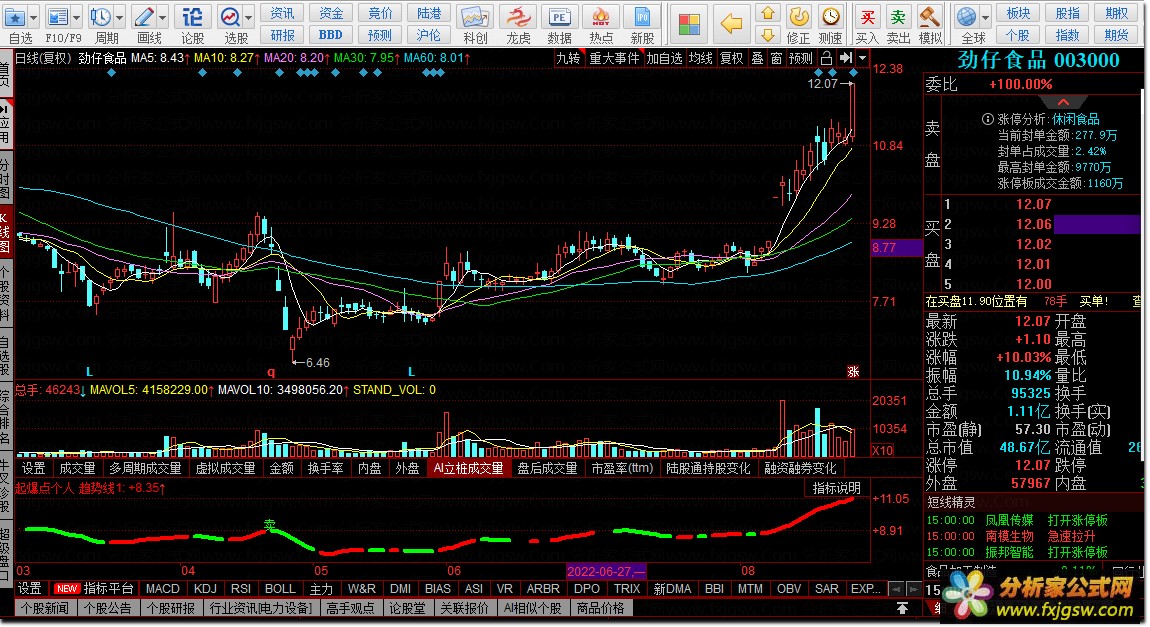
Task: Open 指标说明 indicator description
Action: pos(836,488)
